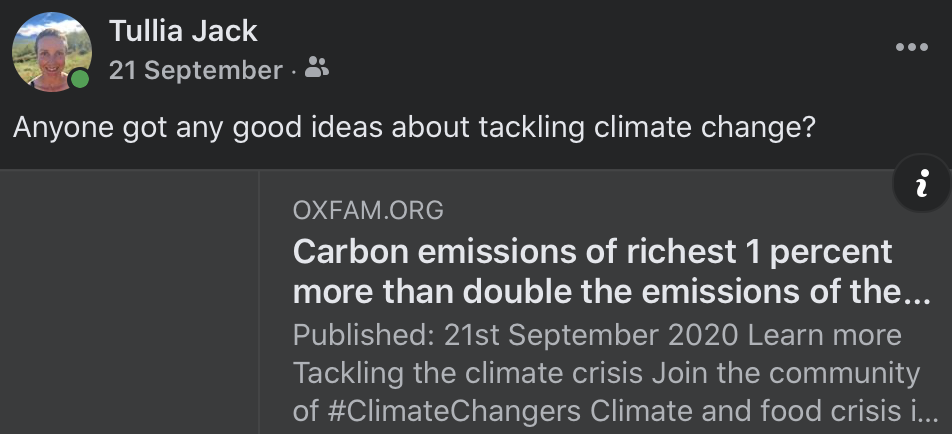Viewport: 952px width, 434px height.
Task: Open Tullia Jack's profile picture
Action: pyautogui.click(x=52, y=52)
